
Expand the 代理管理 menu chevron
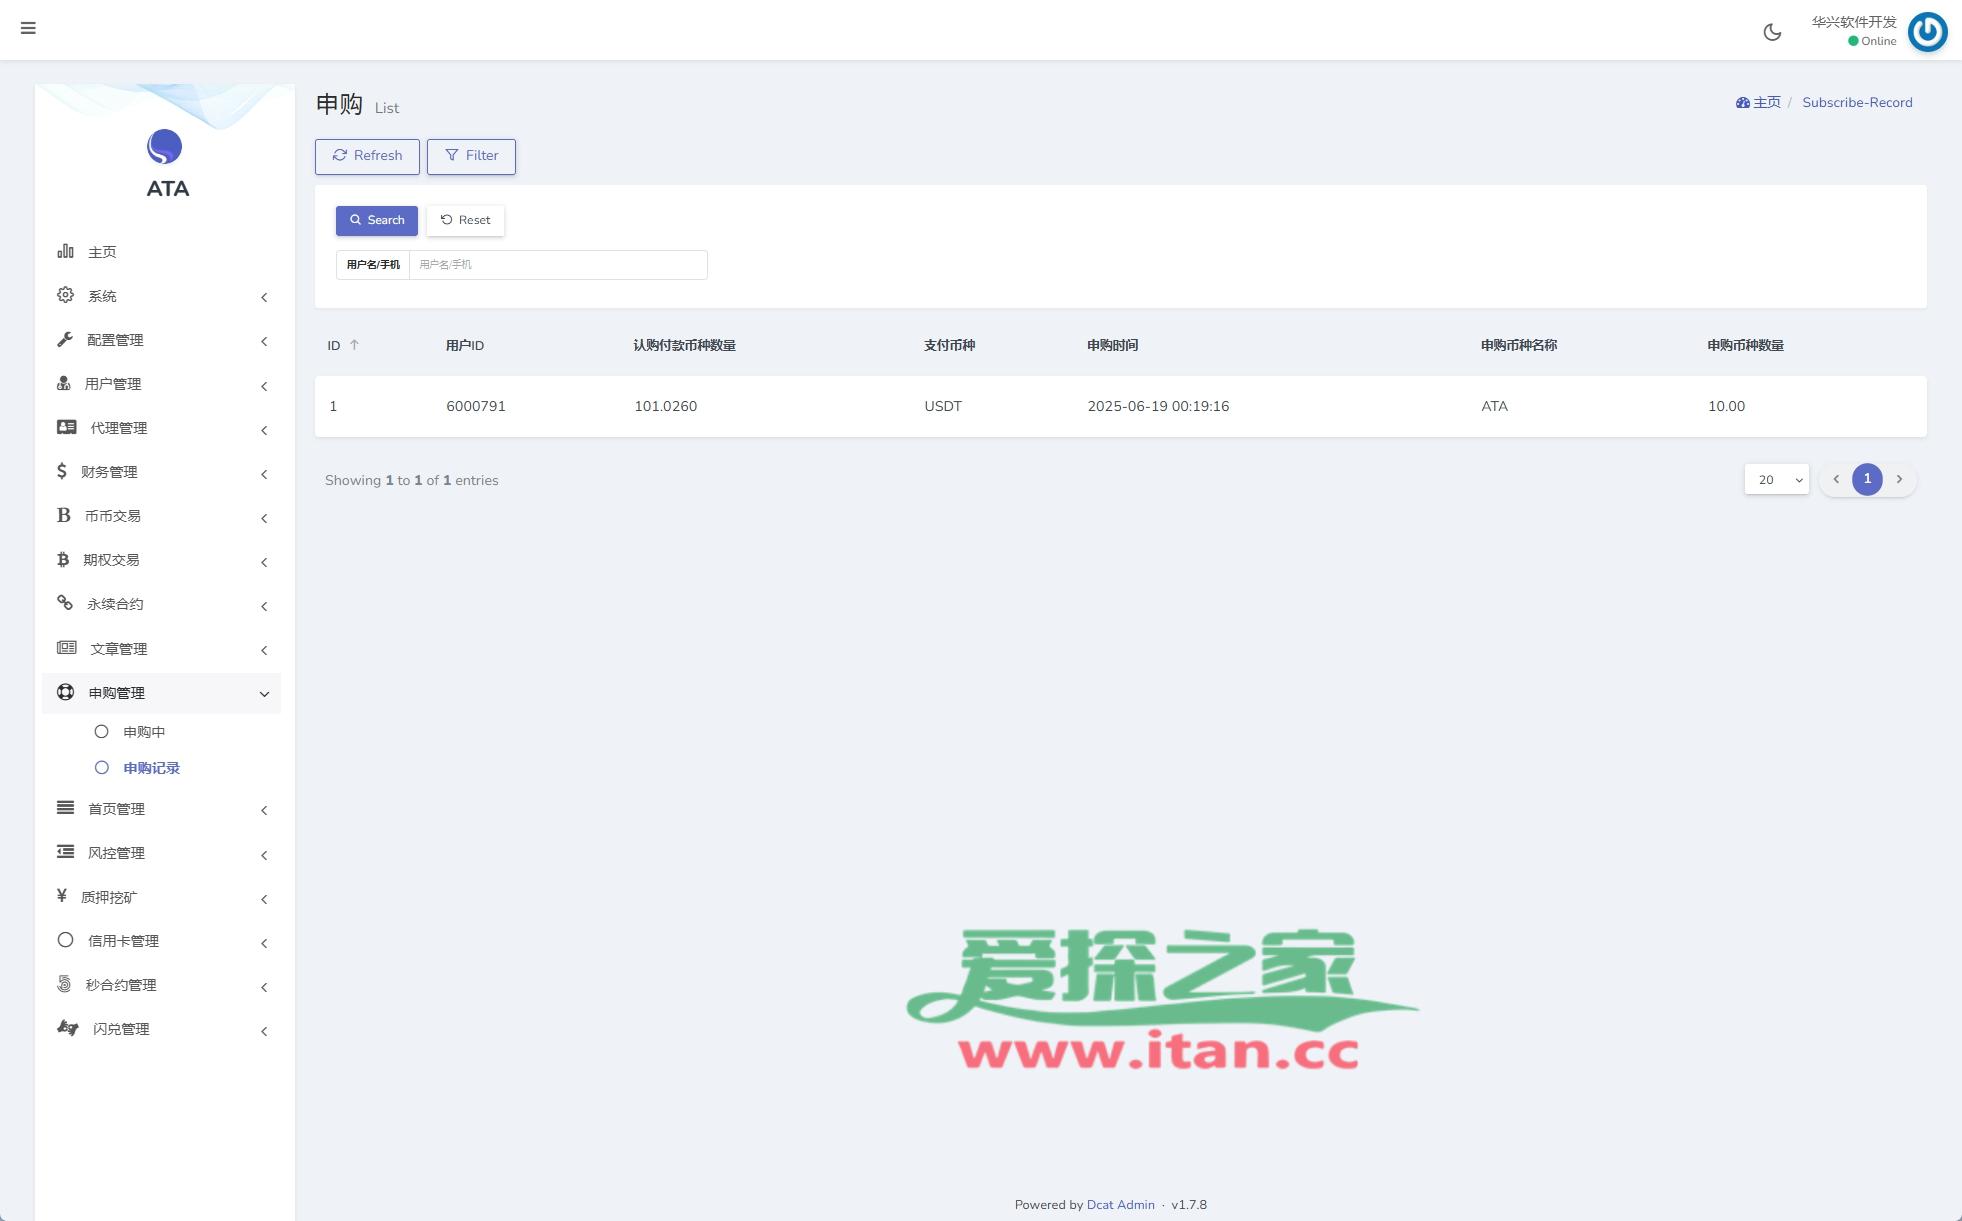(264, 430)
